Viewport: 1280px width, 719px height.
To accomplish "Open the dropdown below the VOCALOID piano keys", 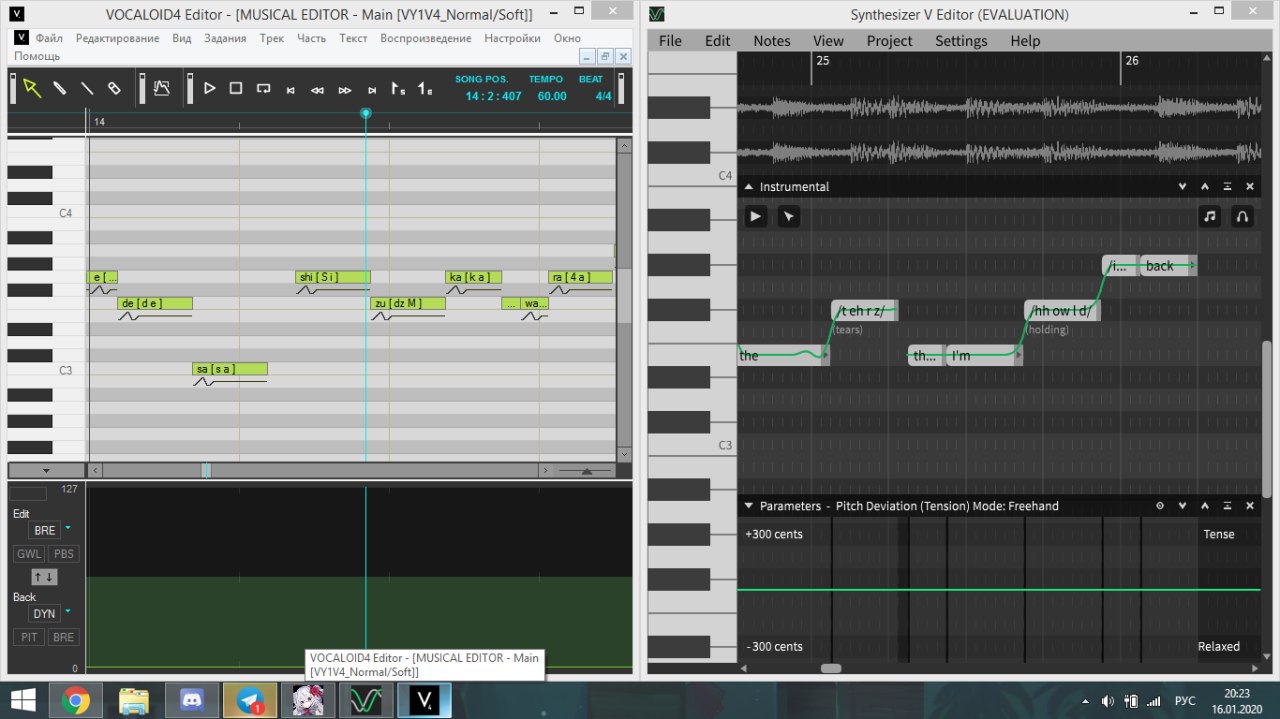I will (46, 470).
